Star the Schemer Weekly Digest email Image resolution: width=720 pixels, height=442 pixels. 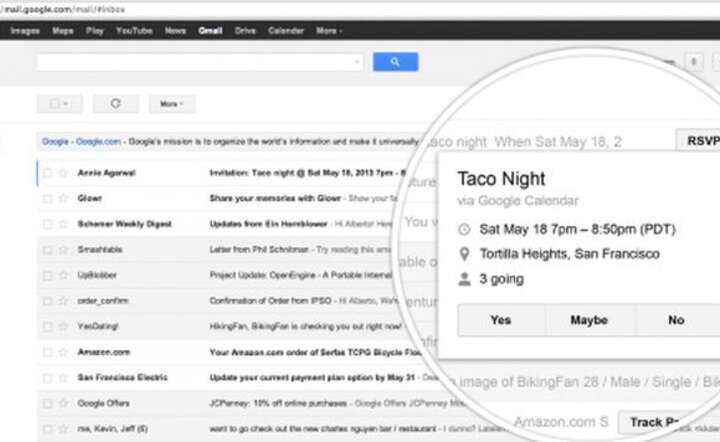(63, 224)
